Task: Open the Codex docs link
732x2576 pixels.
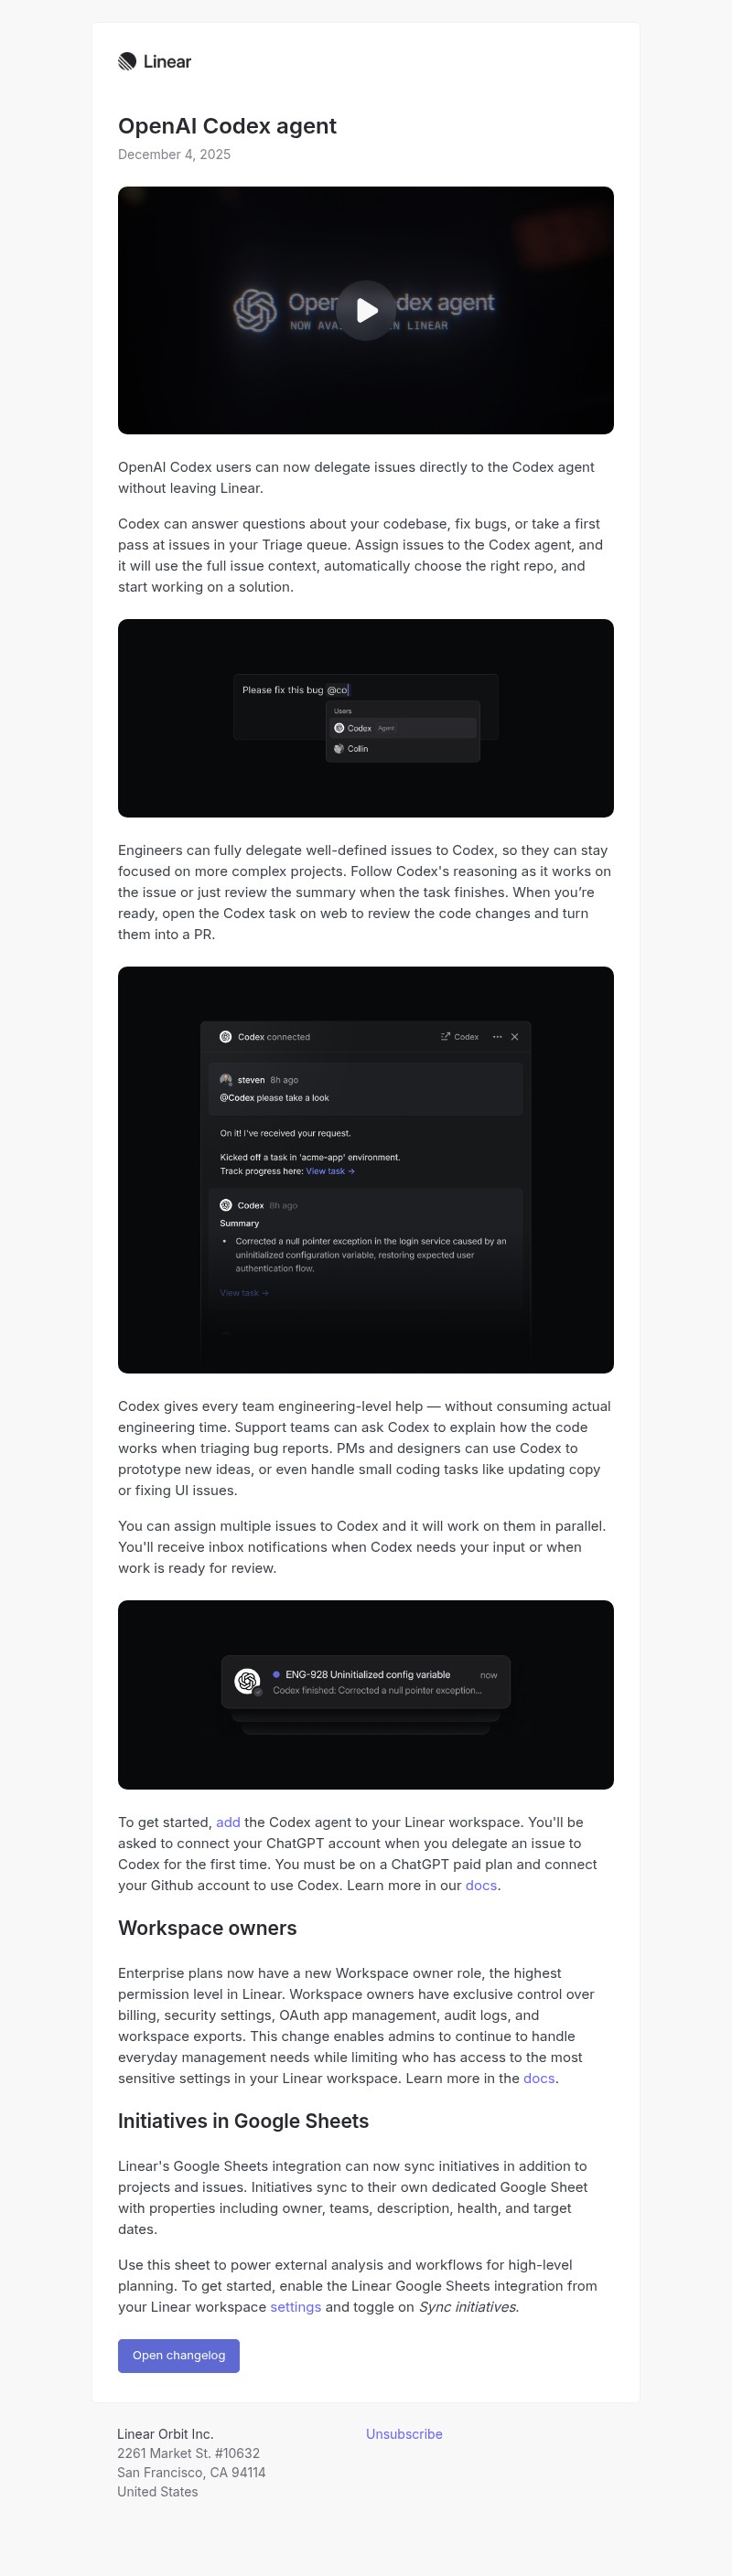Action: pyautogui.click(x=480, y=1885)
